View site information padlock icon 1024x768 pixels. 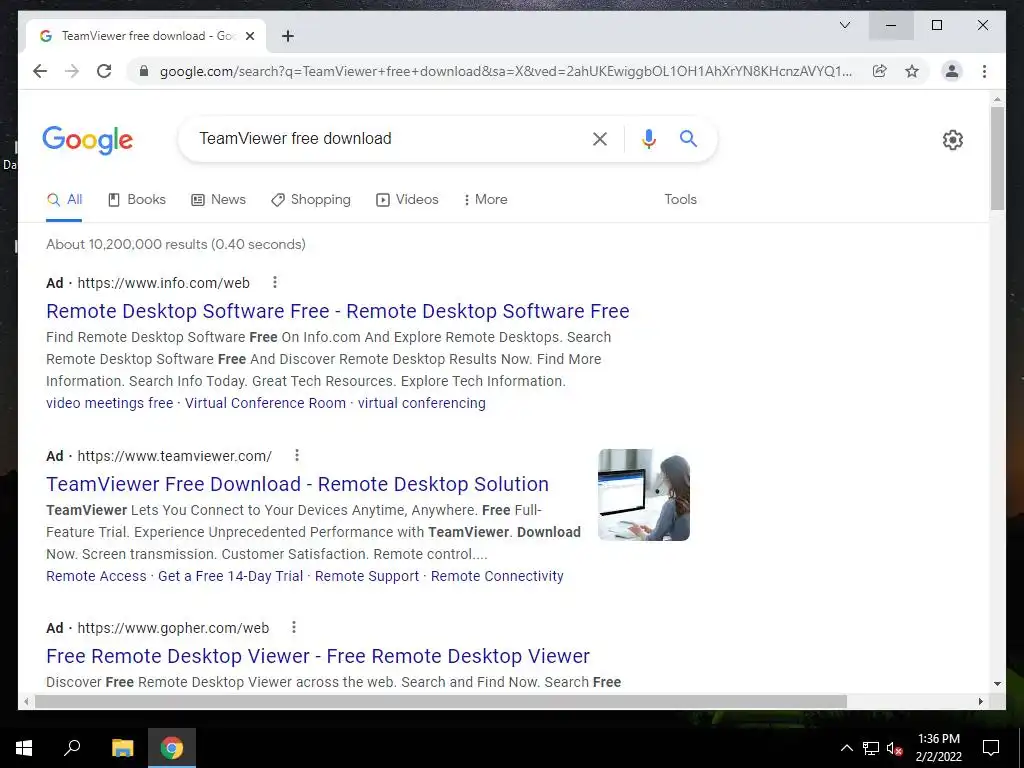click(144, 71)
